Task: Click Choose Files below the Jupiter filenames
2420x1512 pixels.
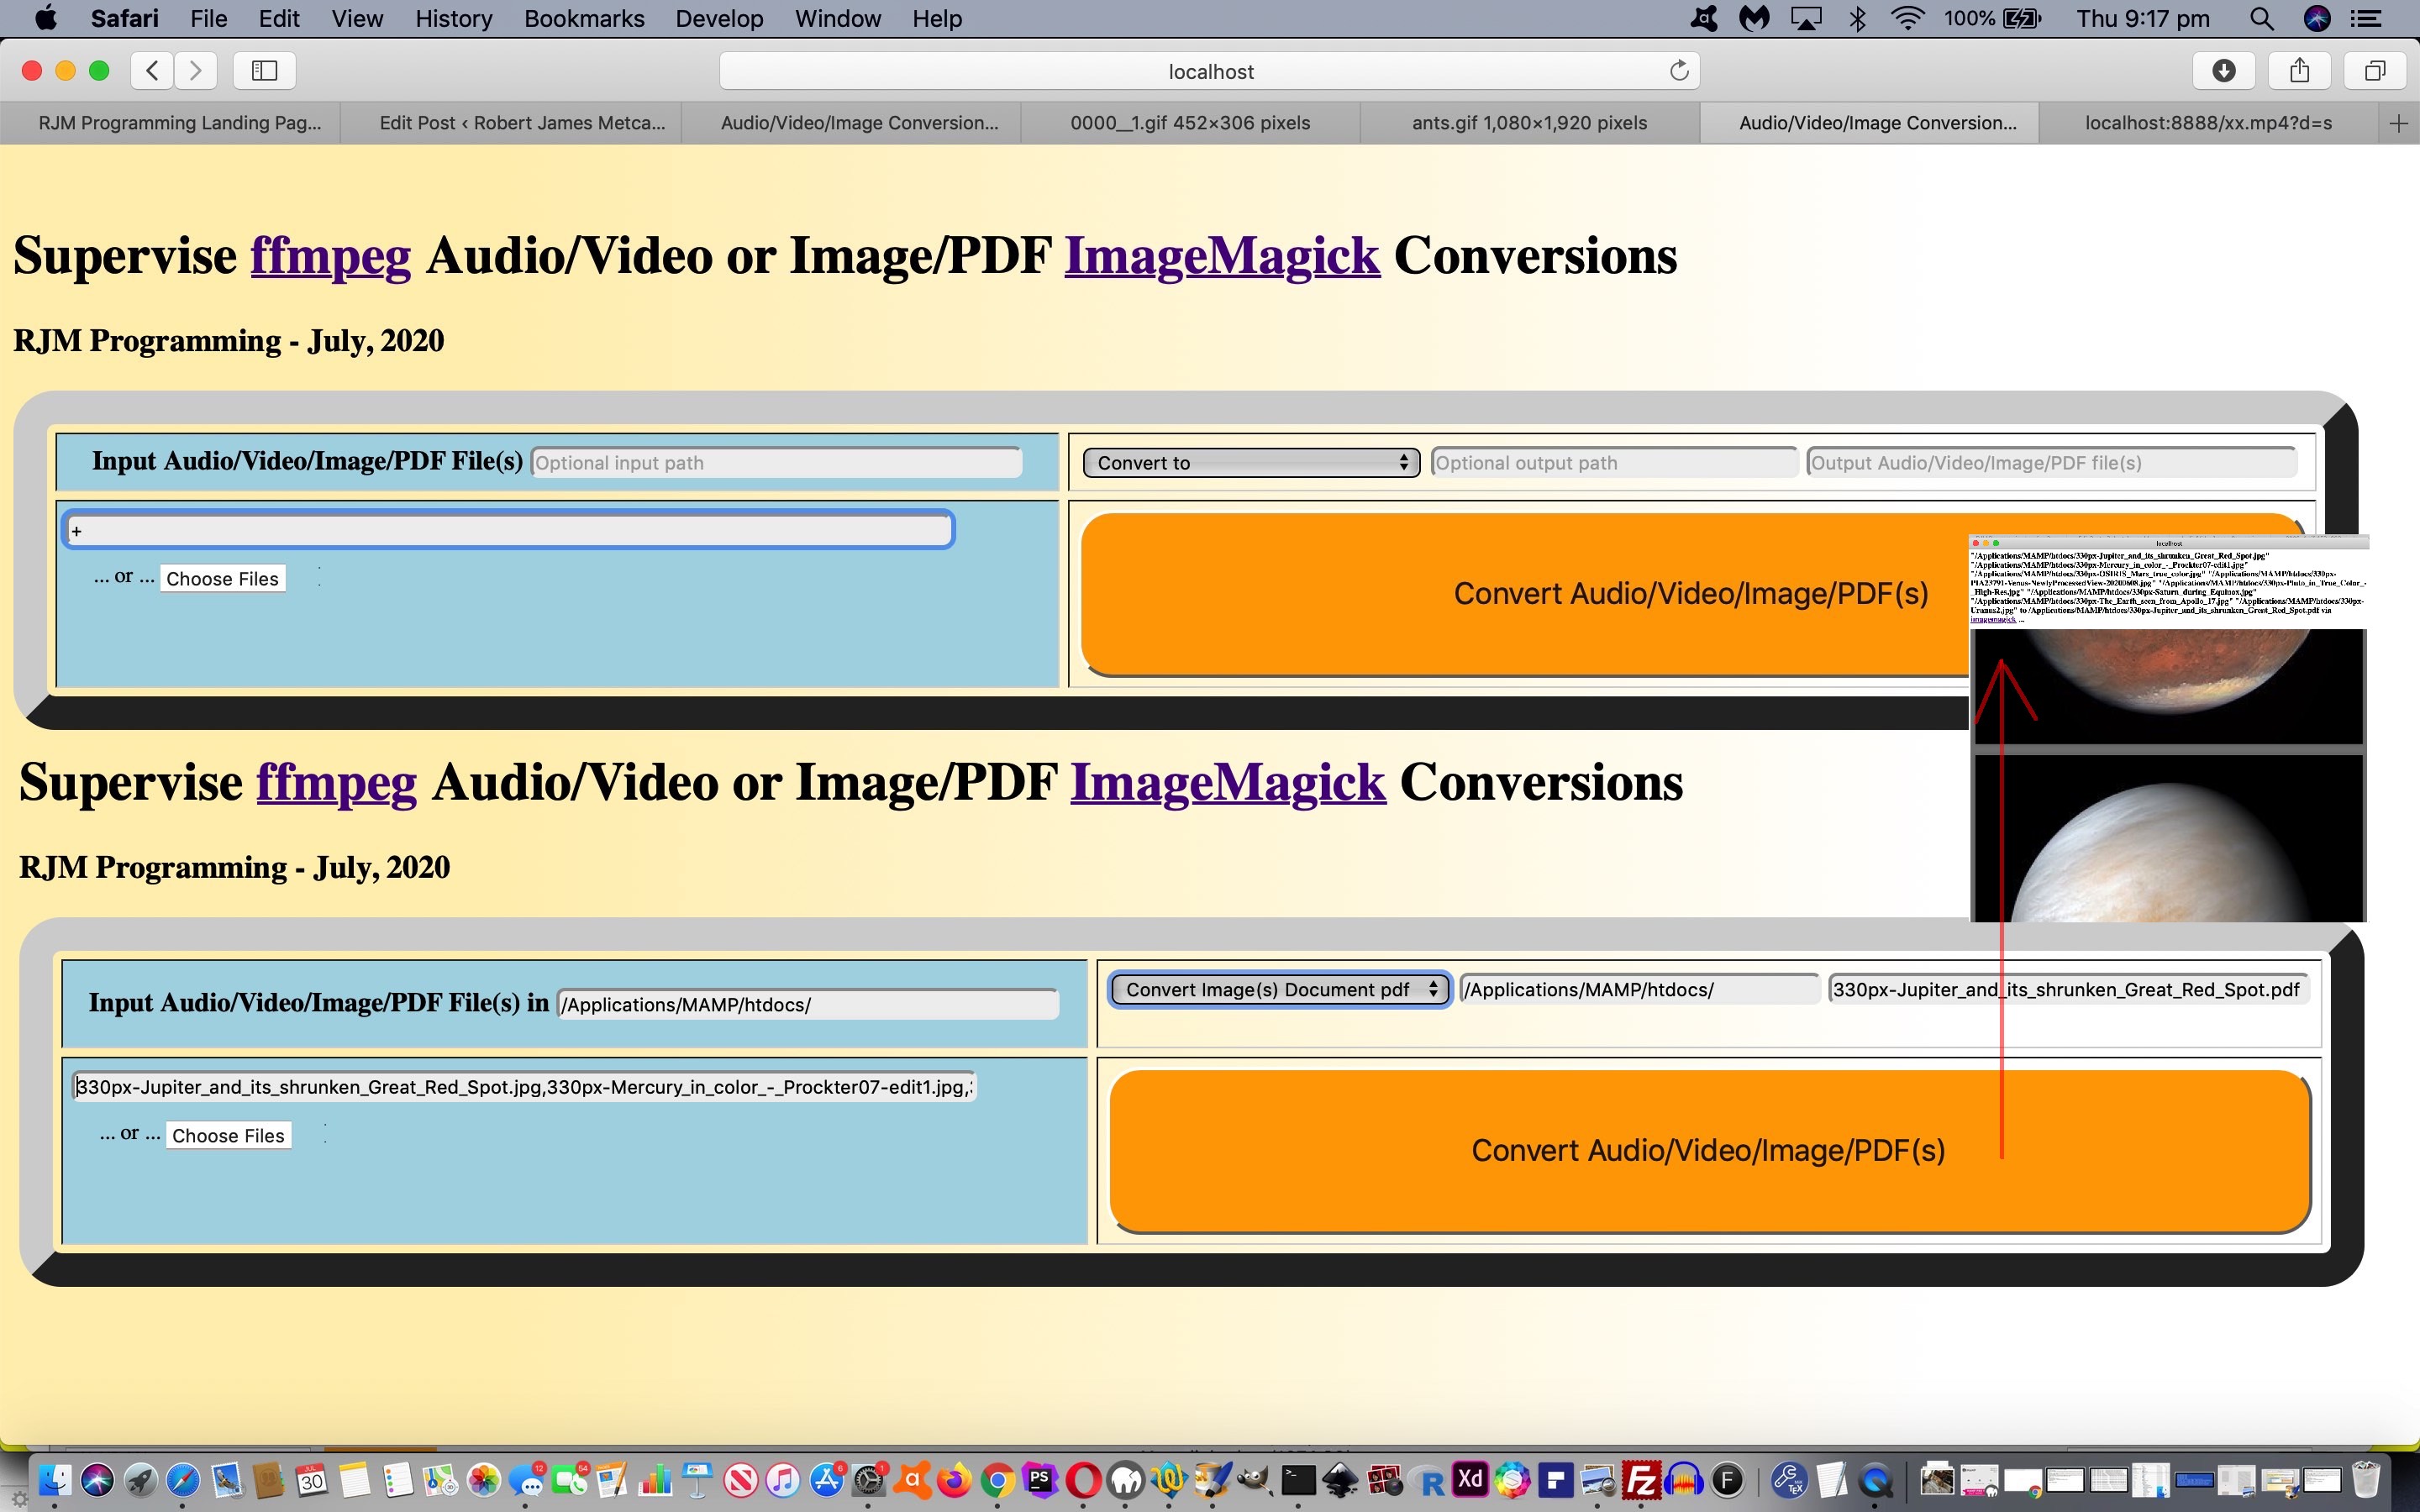Action: tap(228, 1136)
